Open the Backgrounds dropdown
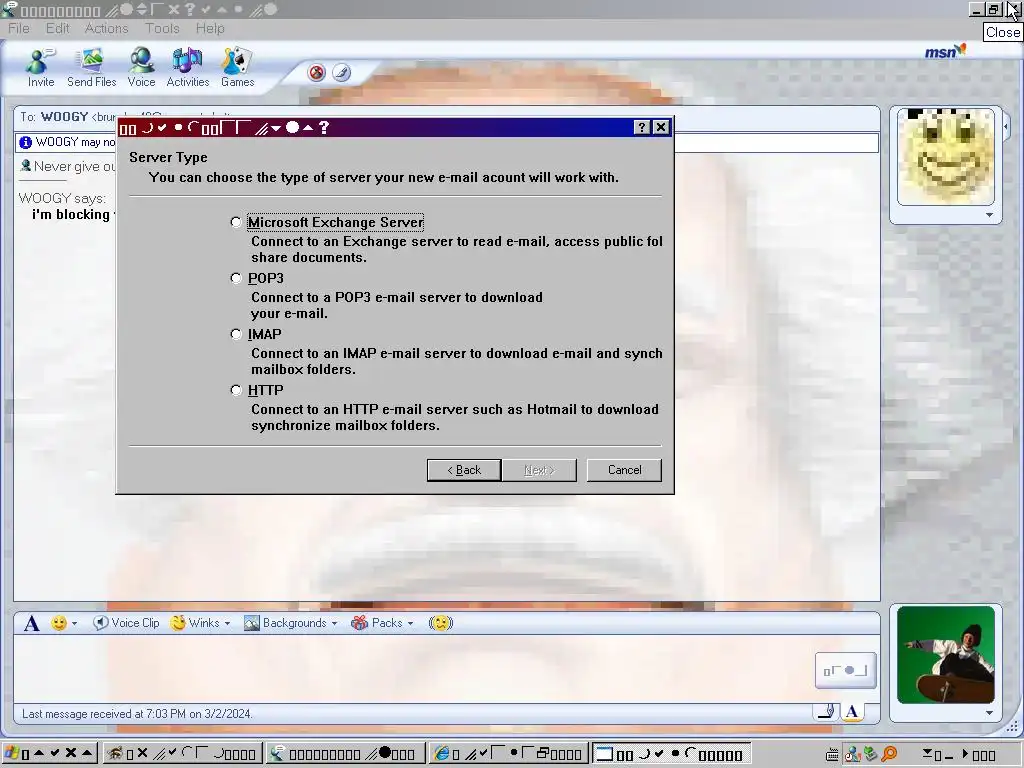 334,624
